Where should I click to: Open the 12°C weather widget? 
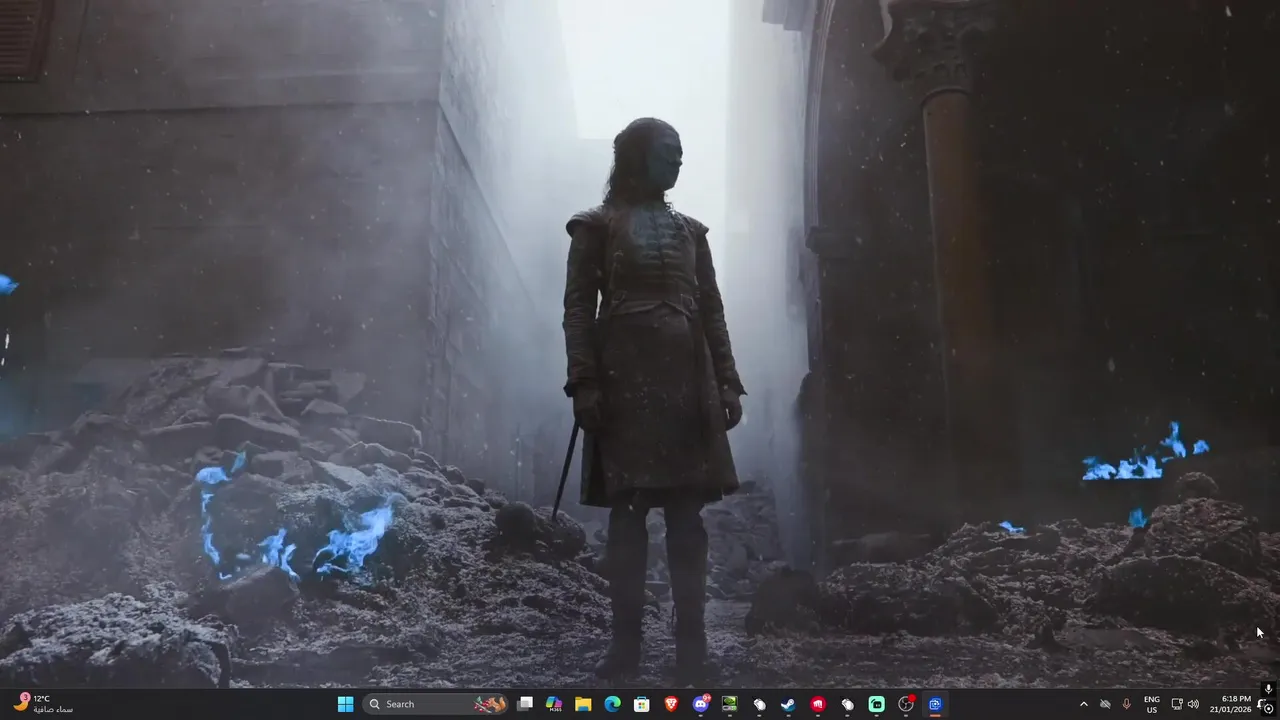point(44,704)
